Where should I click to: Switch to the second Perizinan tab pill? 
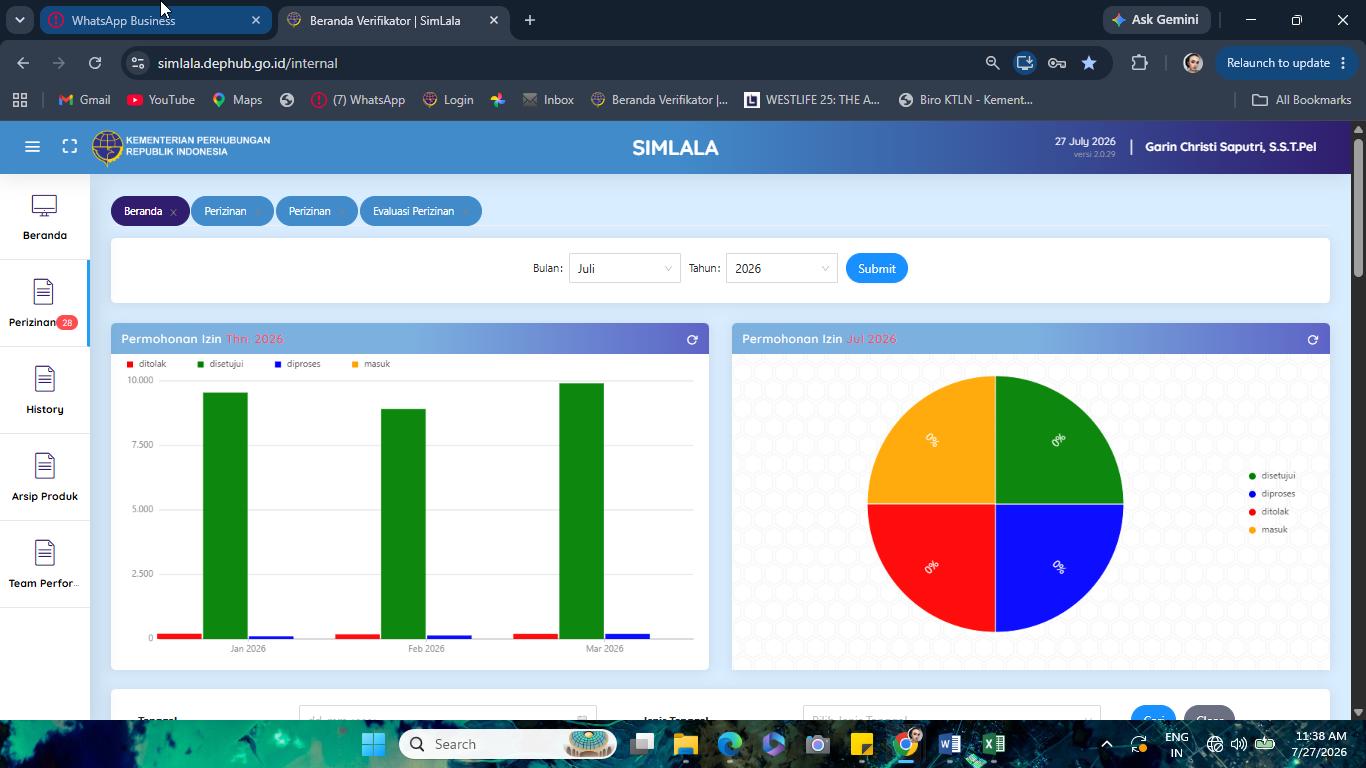310,212
